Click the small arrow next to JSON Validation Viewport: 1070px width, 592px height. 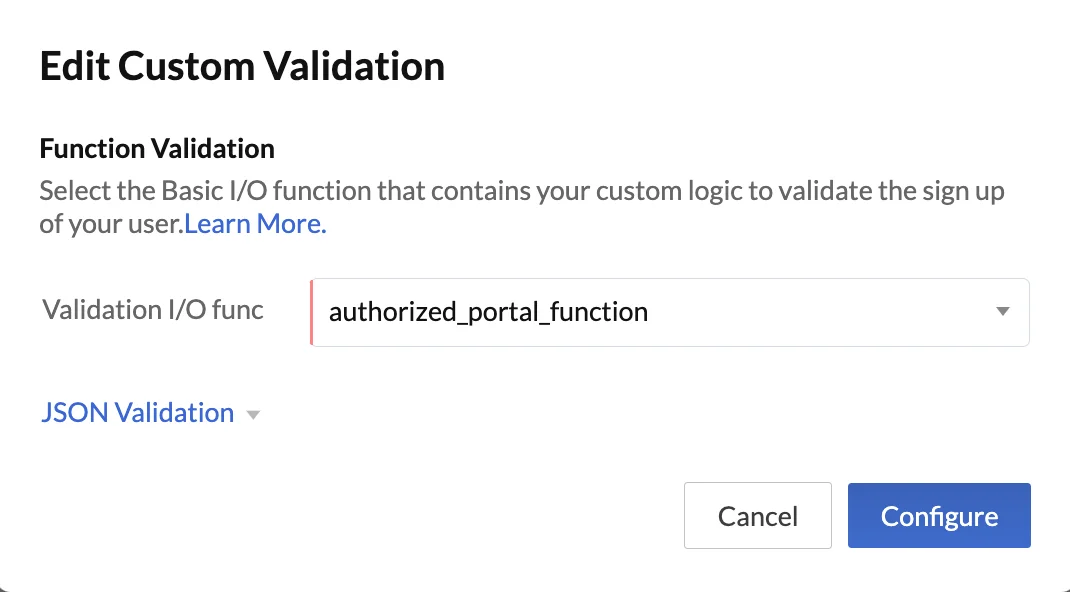(x=253, y=415)
